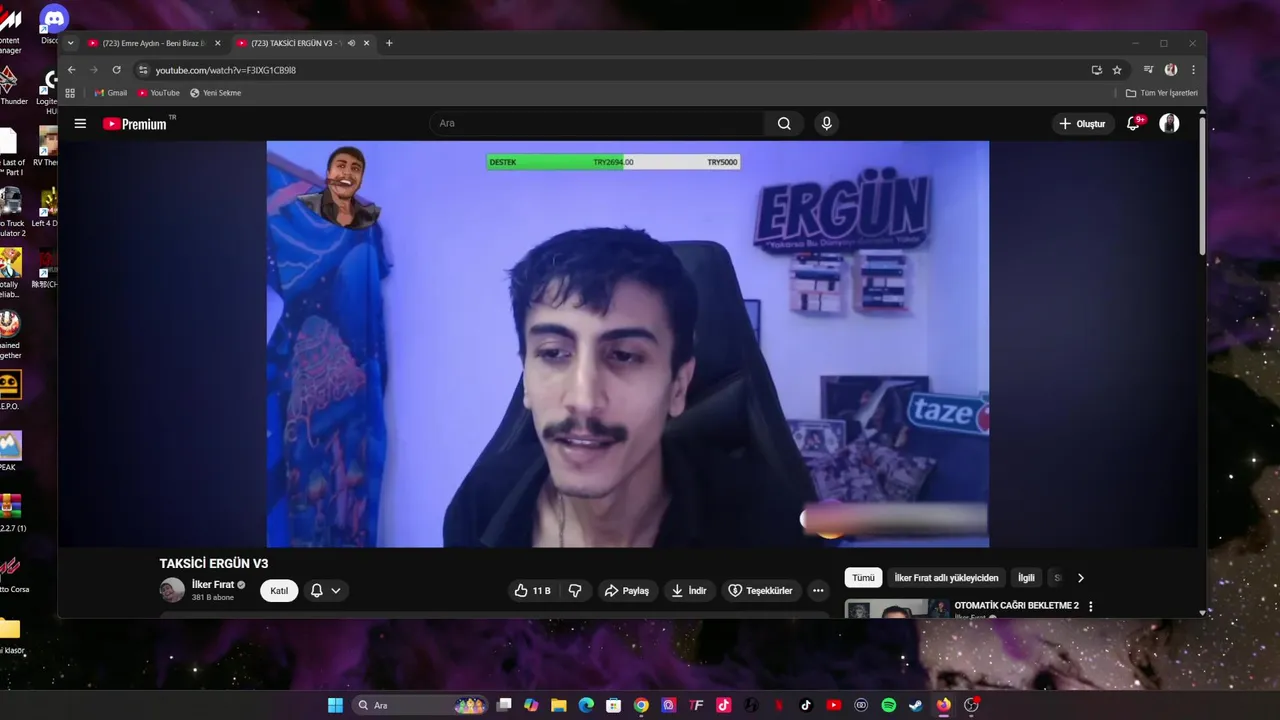Open OTOMATİK ÇAĞRI BEKLETME 2 thumbnail
Image resolution: width=1280 pixels, height=720 pixels.
click(896, 609)
